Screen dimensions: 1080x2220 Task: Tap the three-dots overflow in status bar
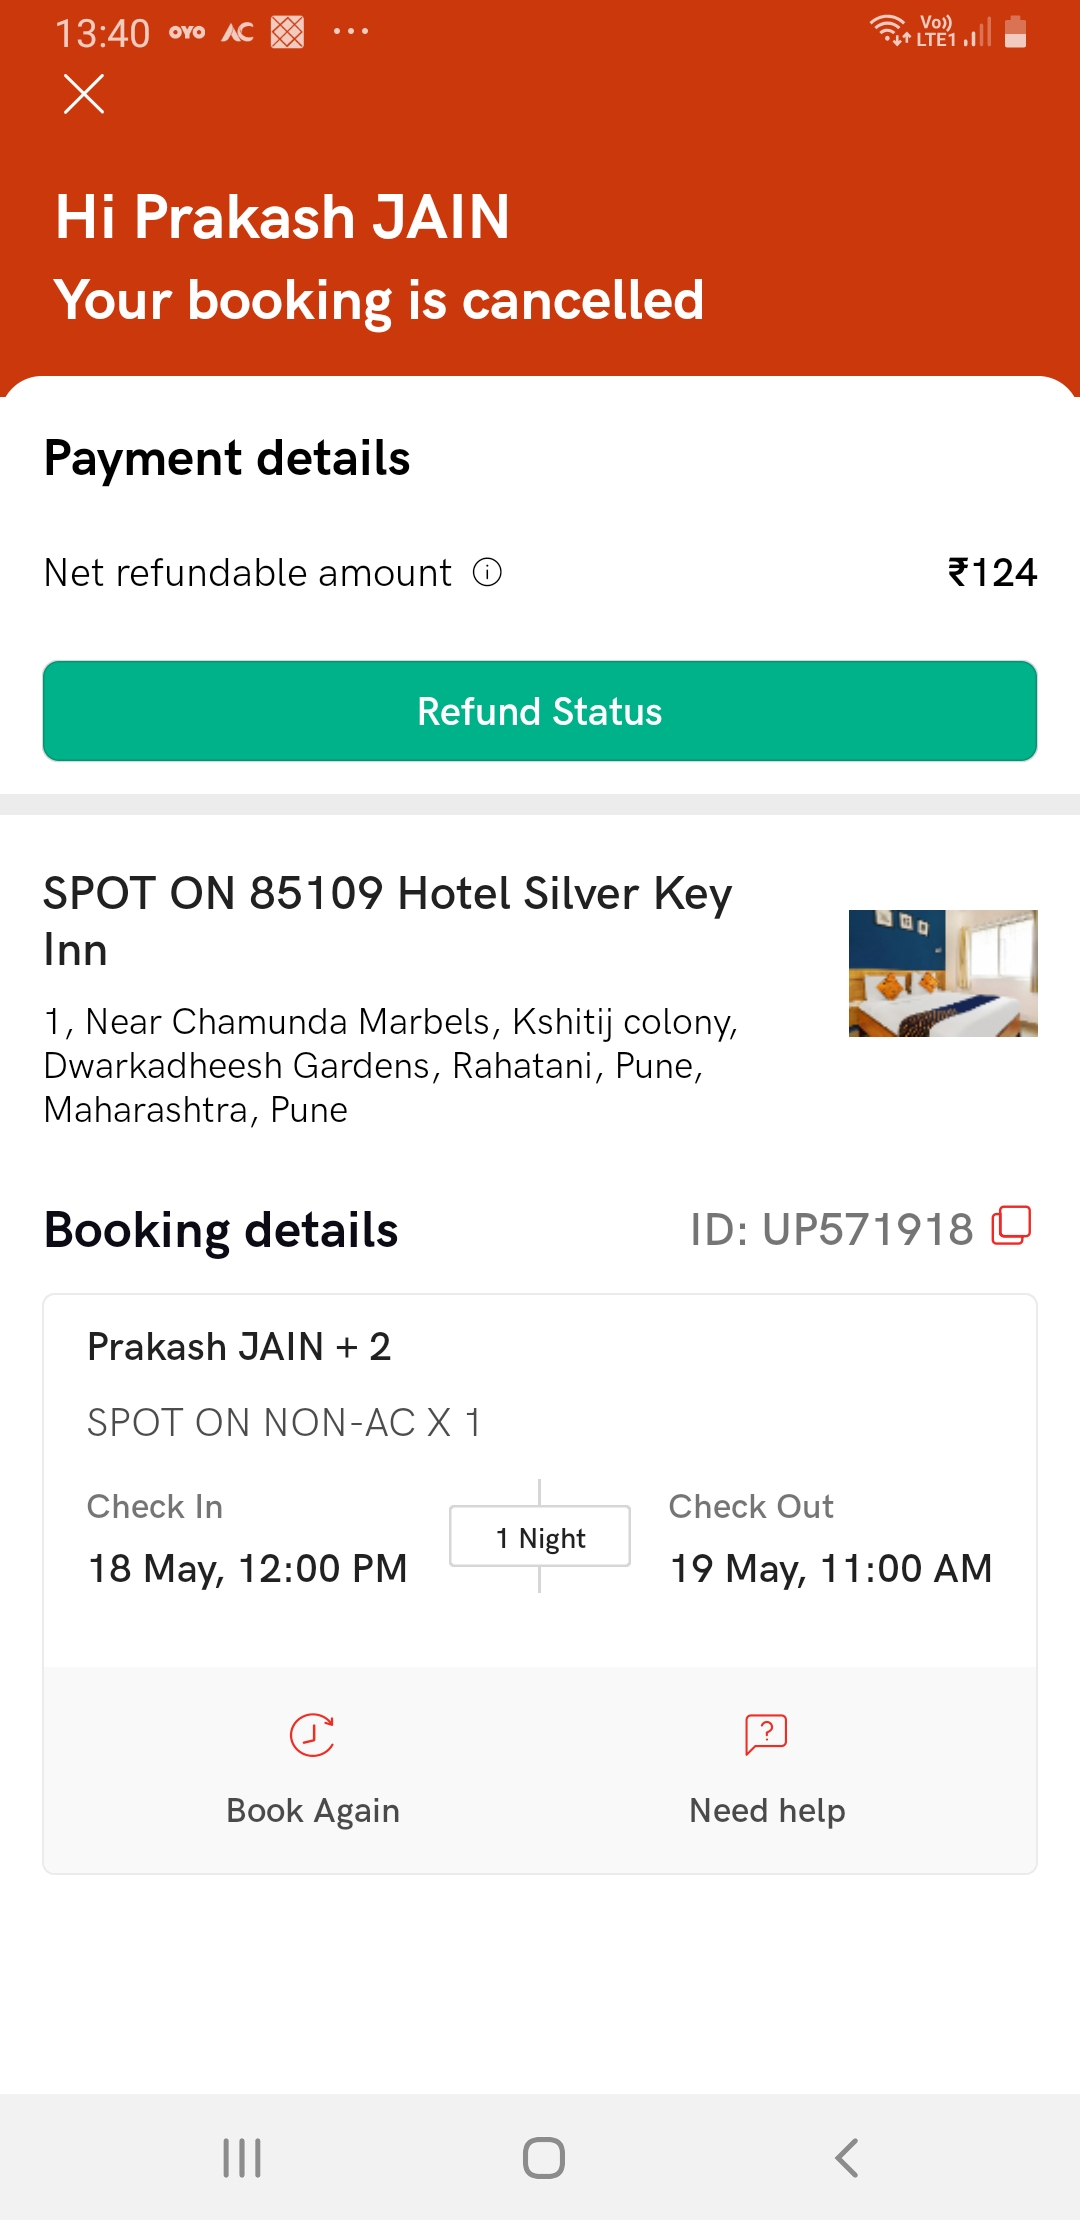(351, 32)
